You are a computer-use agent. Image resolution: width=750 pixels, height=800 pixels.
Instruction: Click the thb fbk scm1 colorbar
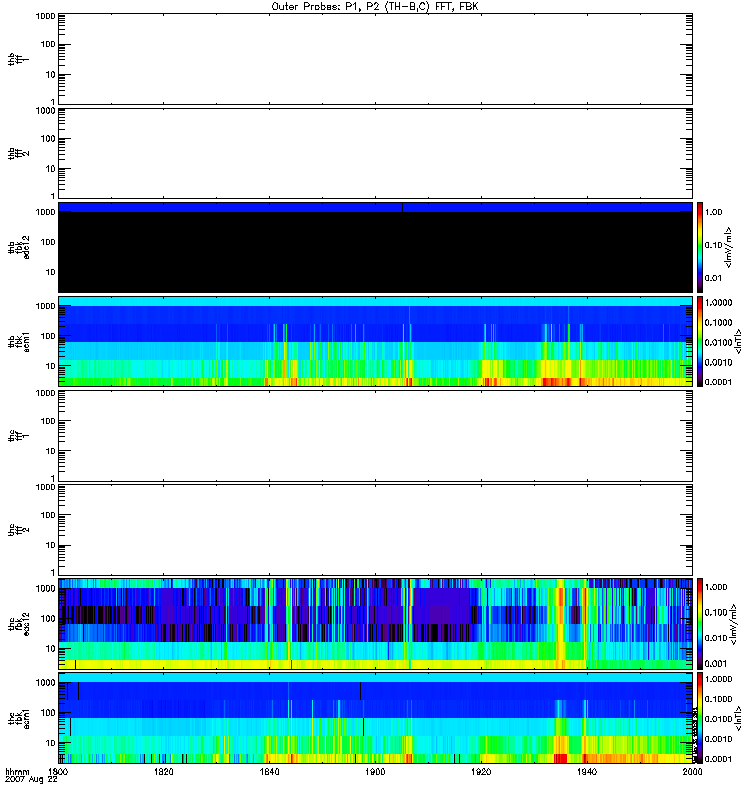(700, 342)
